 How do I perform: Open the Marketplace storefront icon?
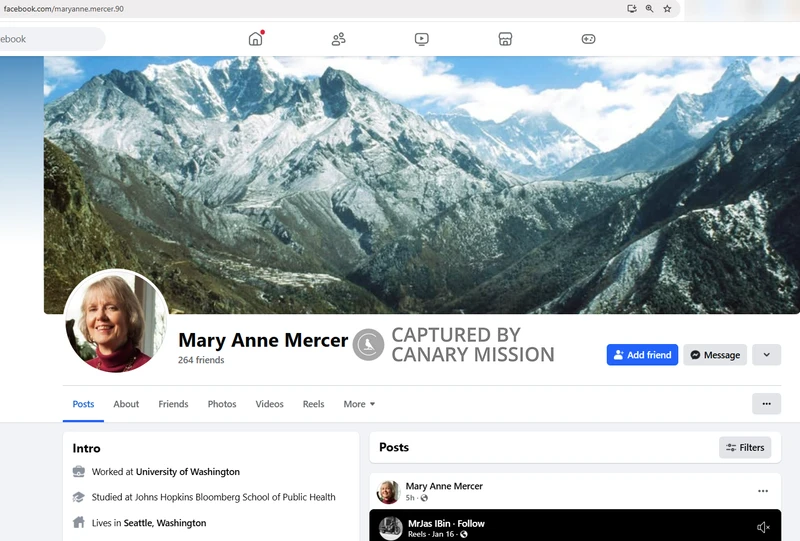505,39
